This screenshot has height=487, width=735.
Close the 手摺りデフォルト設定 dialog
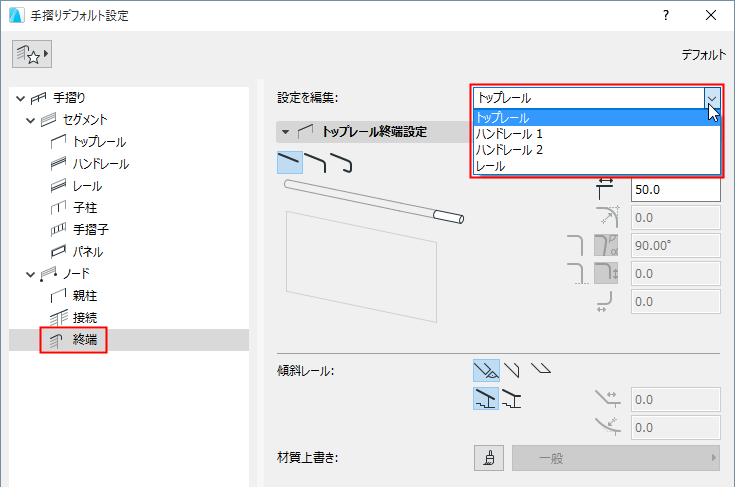point(711,15)
